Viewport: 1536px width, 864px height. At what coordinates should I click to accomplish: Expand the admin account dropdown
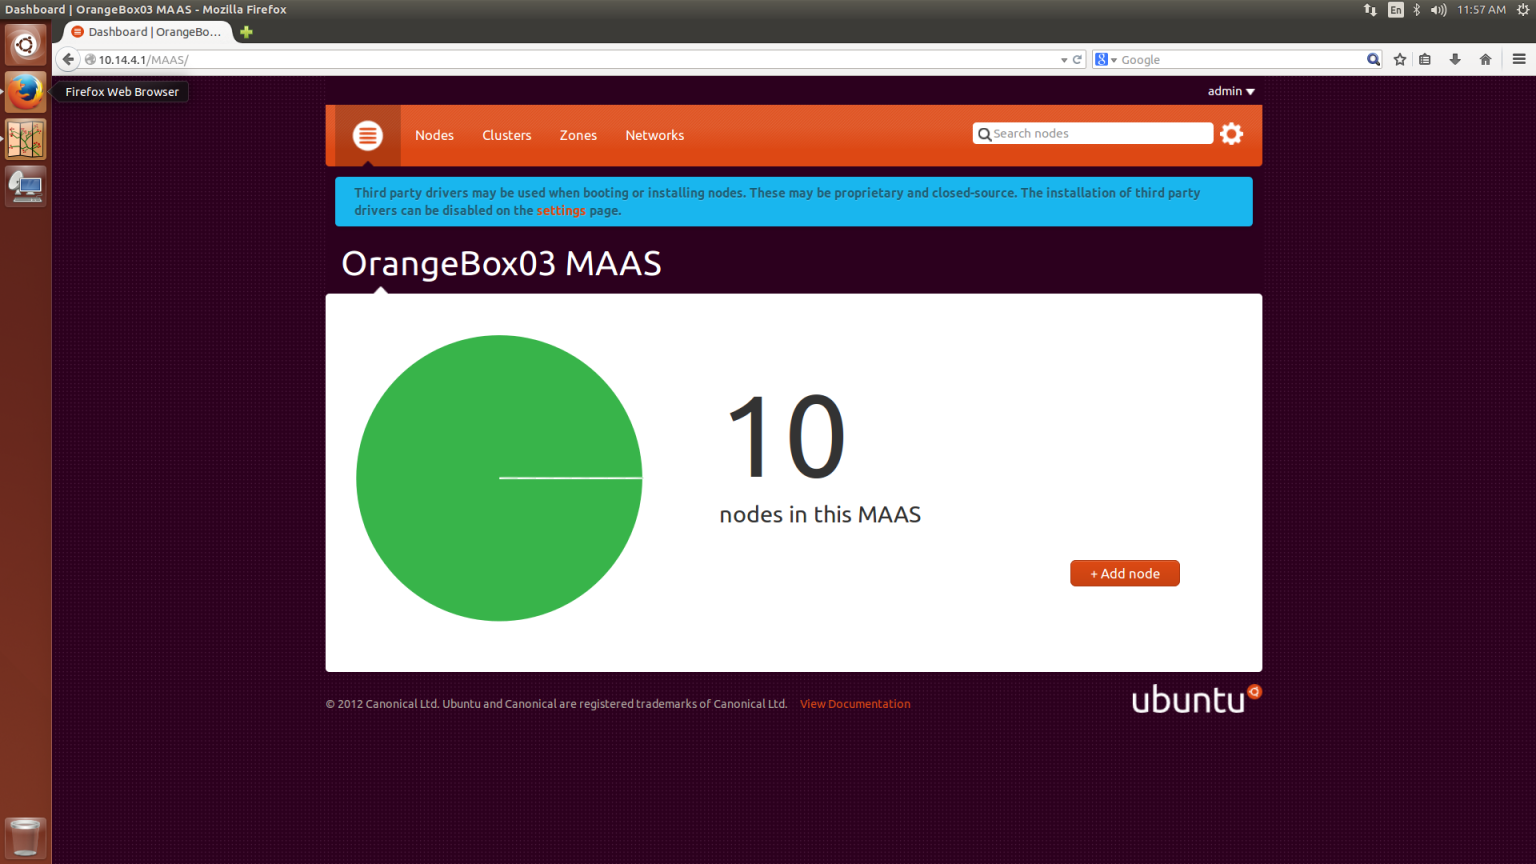[1230, 91]
